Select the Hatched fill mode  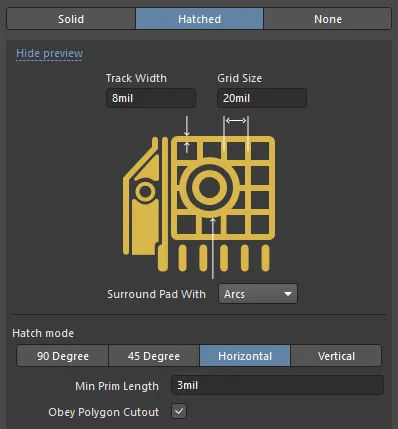coord(199,19)
